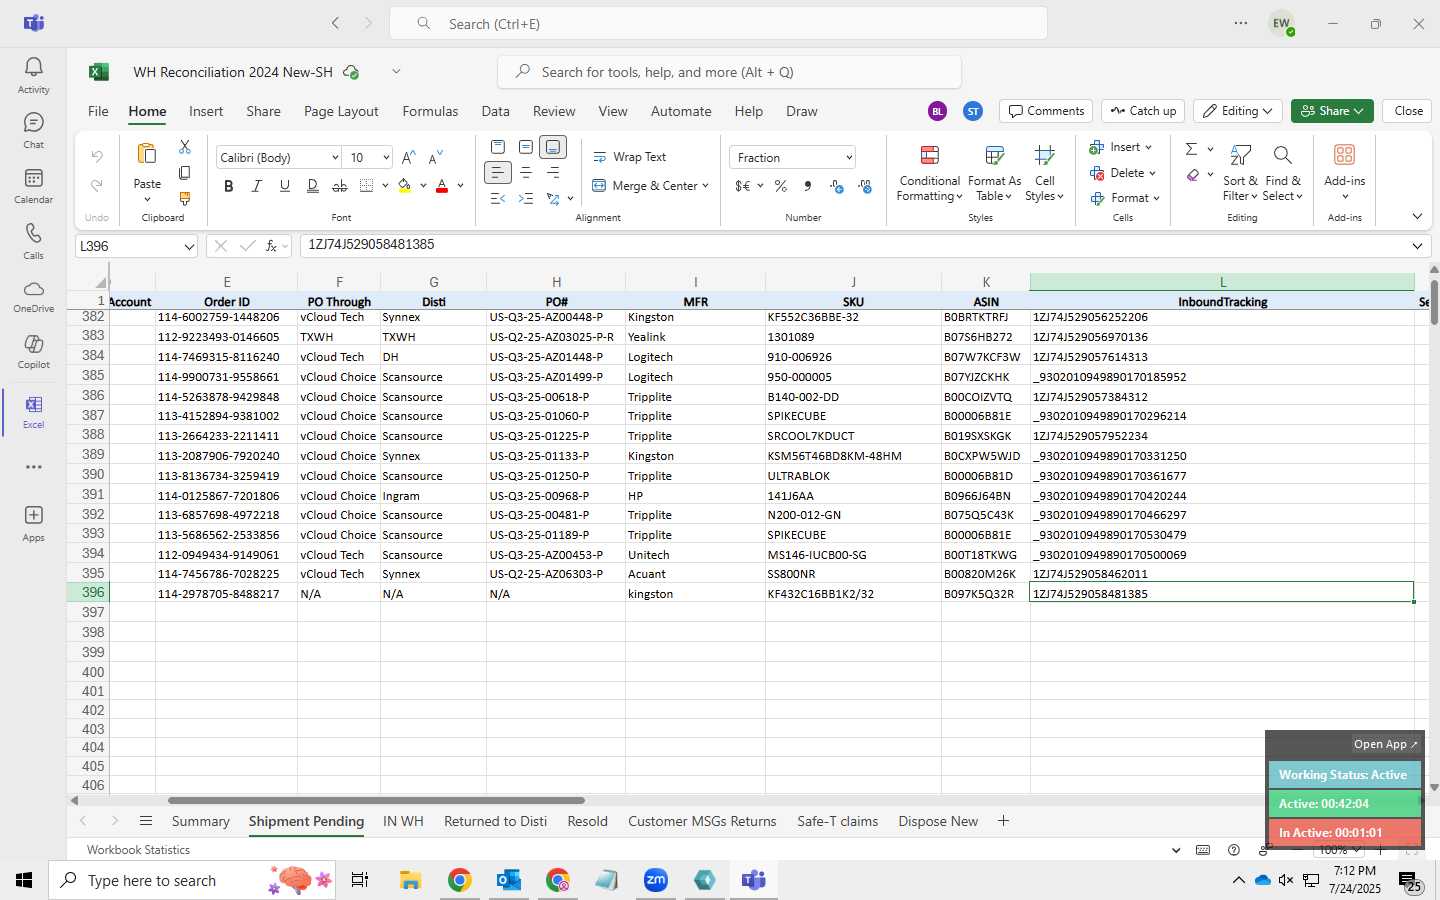Toggle strikethrough formatting
Screen dimensions: 1440x900
[x=340, y=186]
